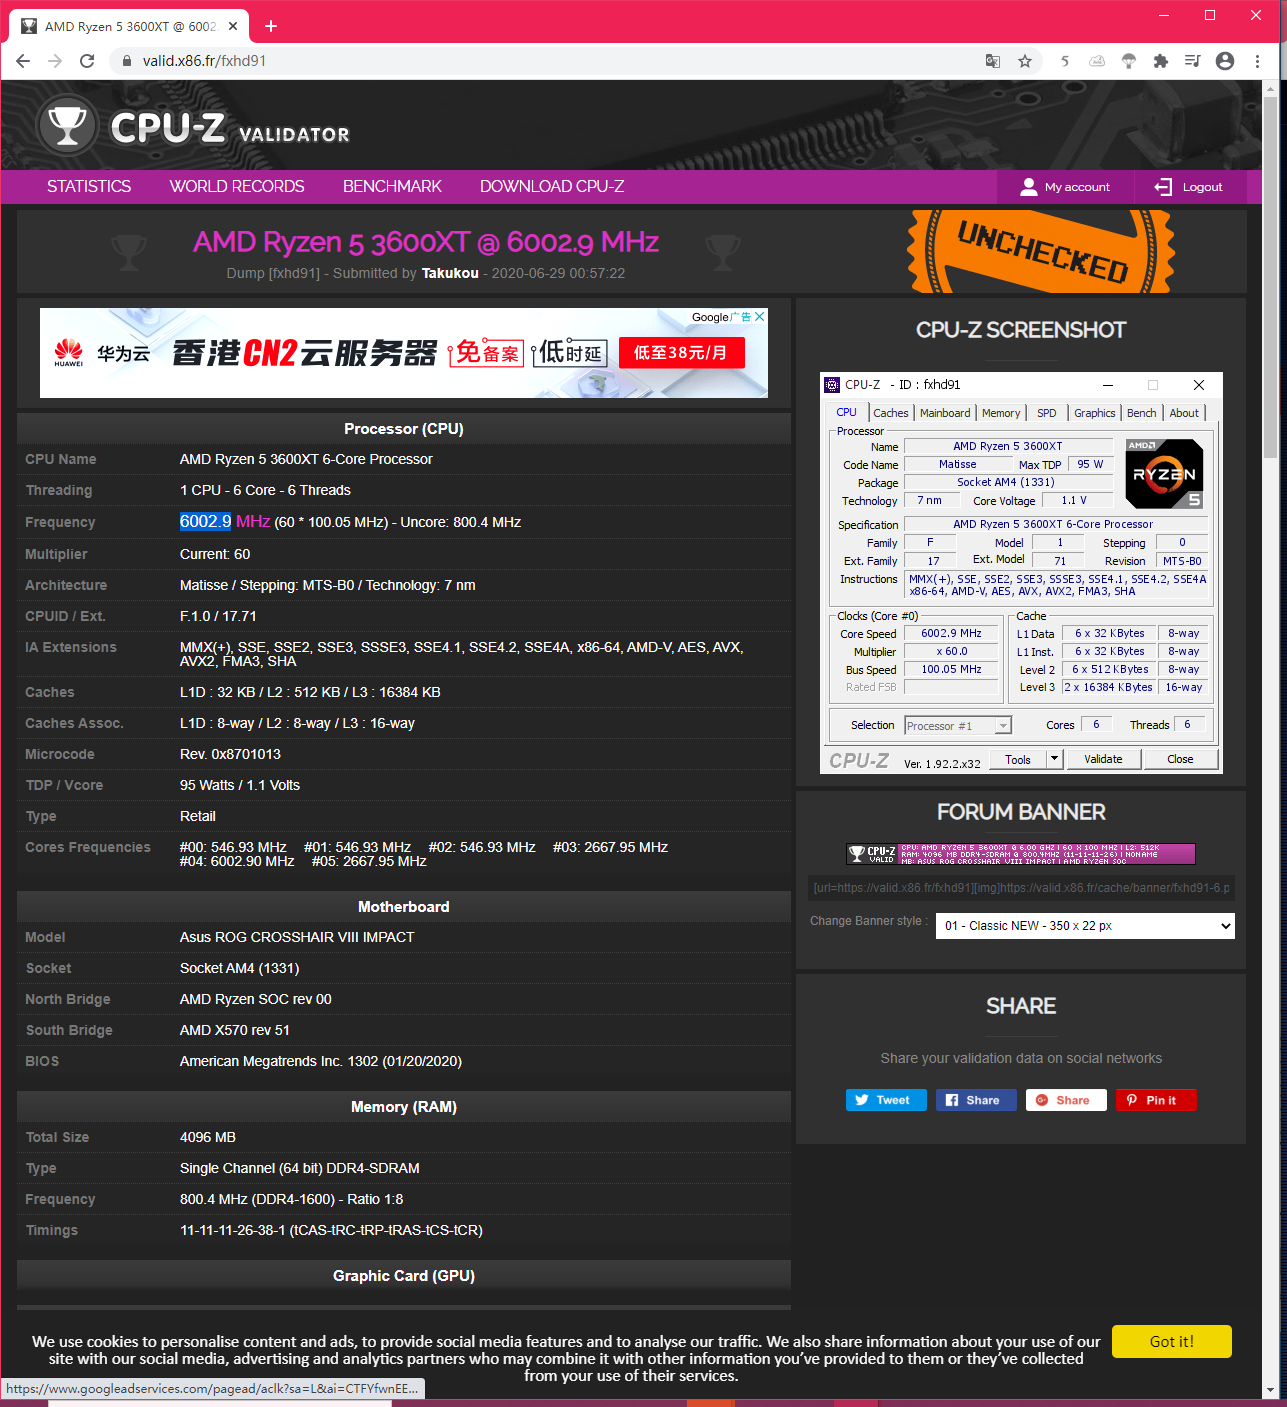This screenshot has height=1407, width=1287.
Task: Click the forum banner preview image
Action: point(1021,853)
